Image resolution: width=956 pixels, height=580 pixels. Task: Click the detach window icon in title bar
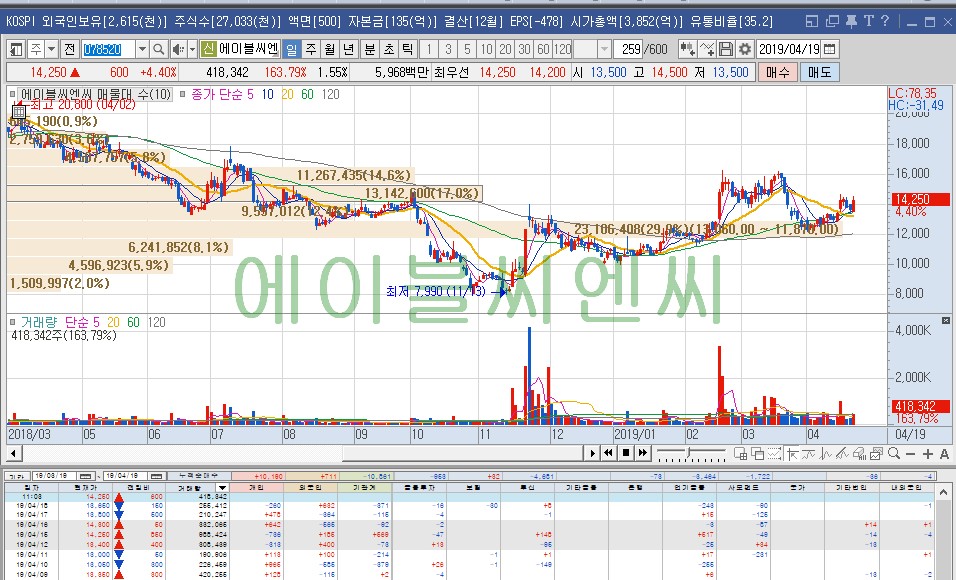click(x=832, y=21)
